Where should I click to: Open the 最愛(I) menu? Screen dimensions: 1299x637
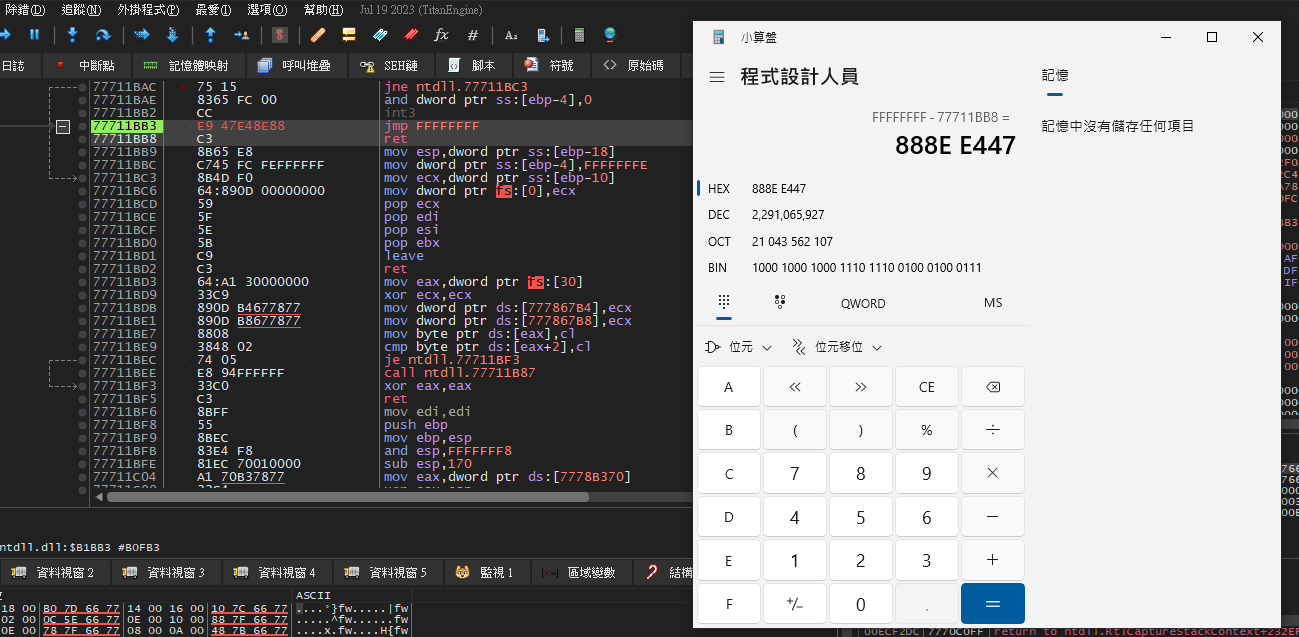pyautogui.click(x=213, y=10)
